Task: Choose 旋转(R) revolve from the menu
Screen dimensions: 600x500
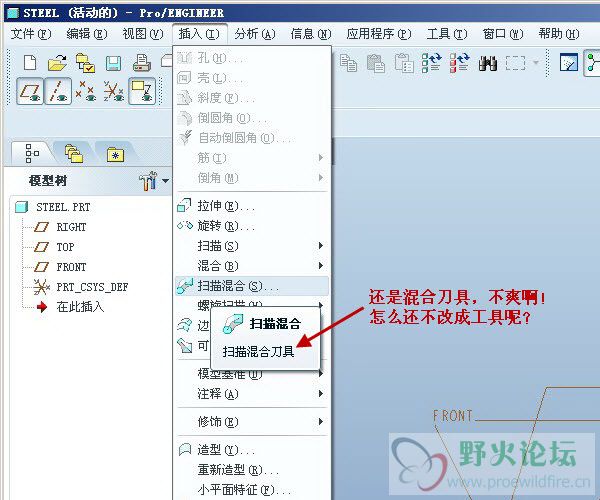Action: (x=252, y=226)
